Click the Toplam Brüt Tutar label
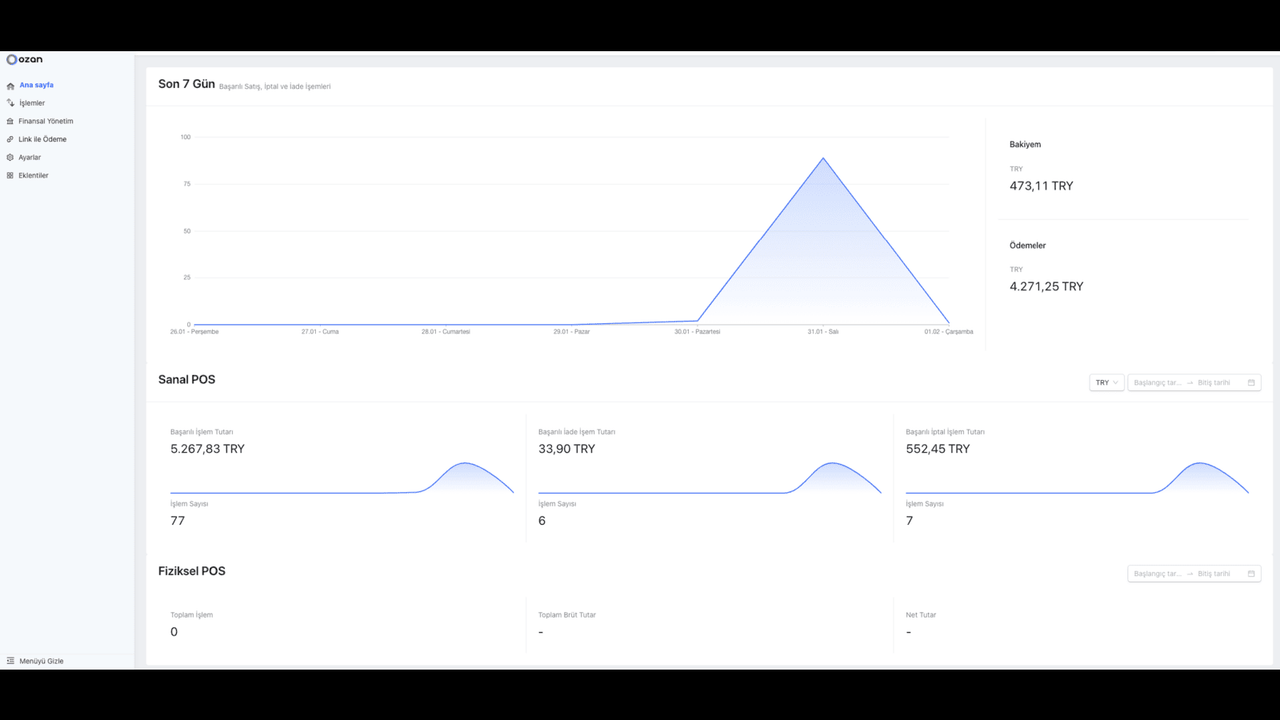The height and width of the screenshot is (720, 1280). [x=567, y=615]
